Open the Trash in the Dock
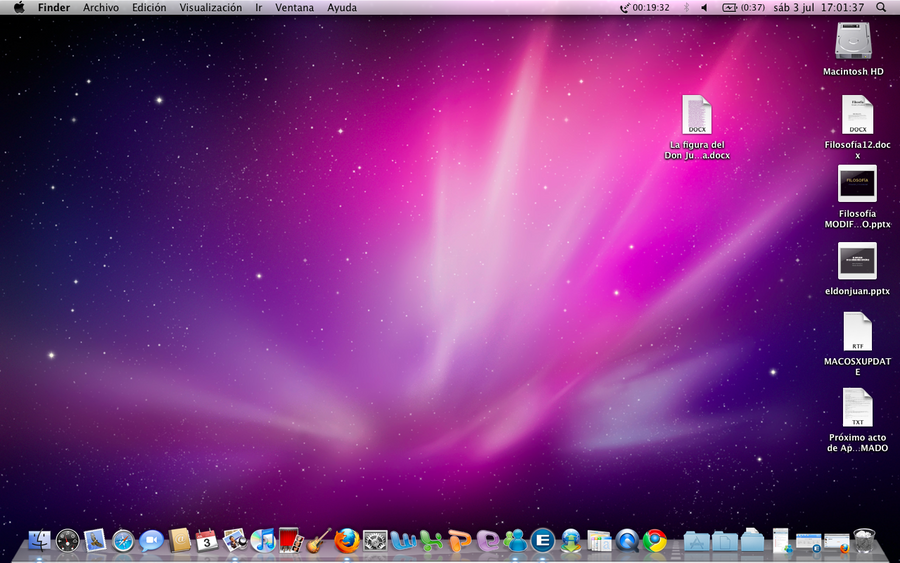Screen dimensions: 900x563 click(864, 541)
